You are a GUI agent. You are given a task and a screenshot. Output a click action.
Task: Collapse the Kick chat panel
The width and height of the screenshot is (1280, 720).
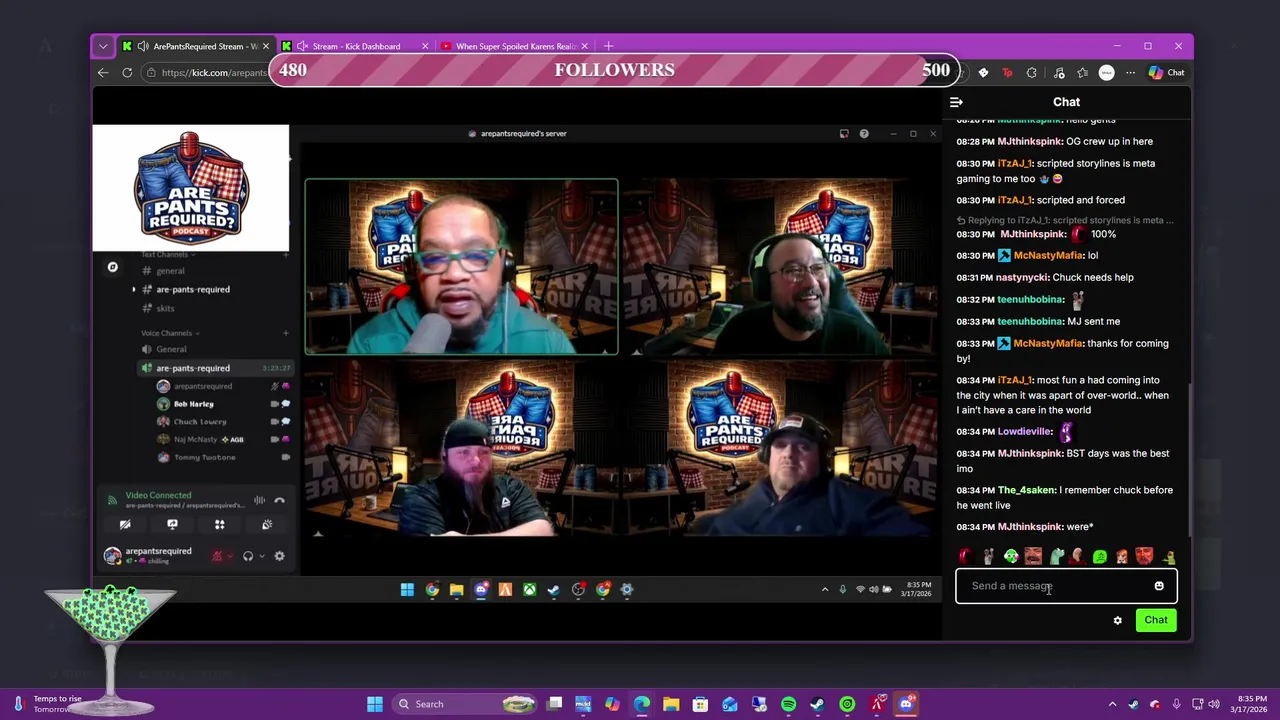(956, 102)
